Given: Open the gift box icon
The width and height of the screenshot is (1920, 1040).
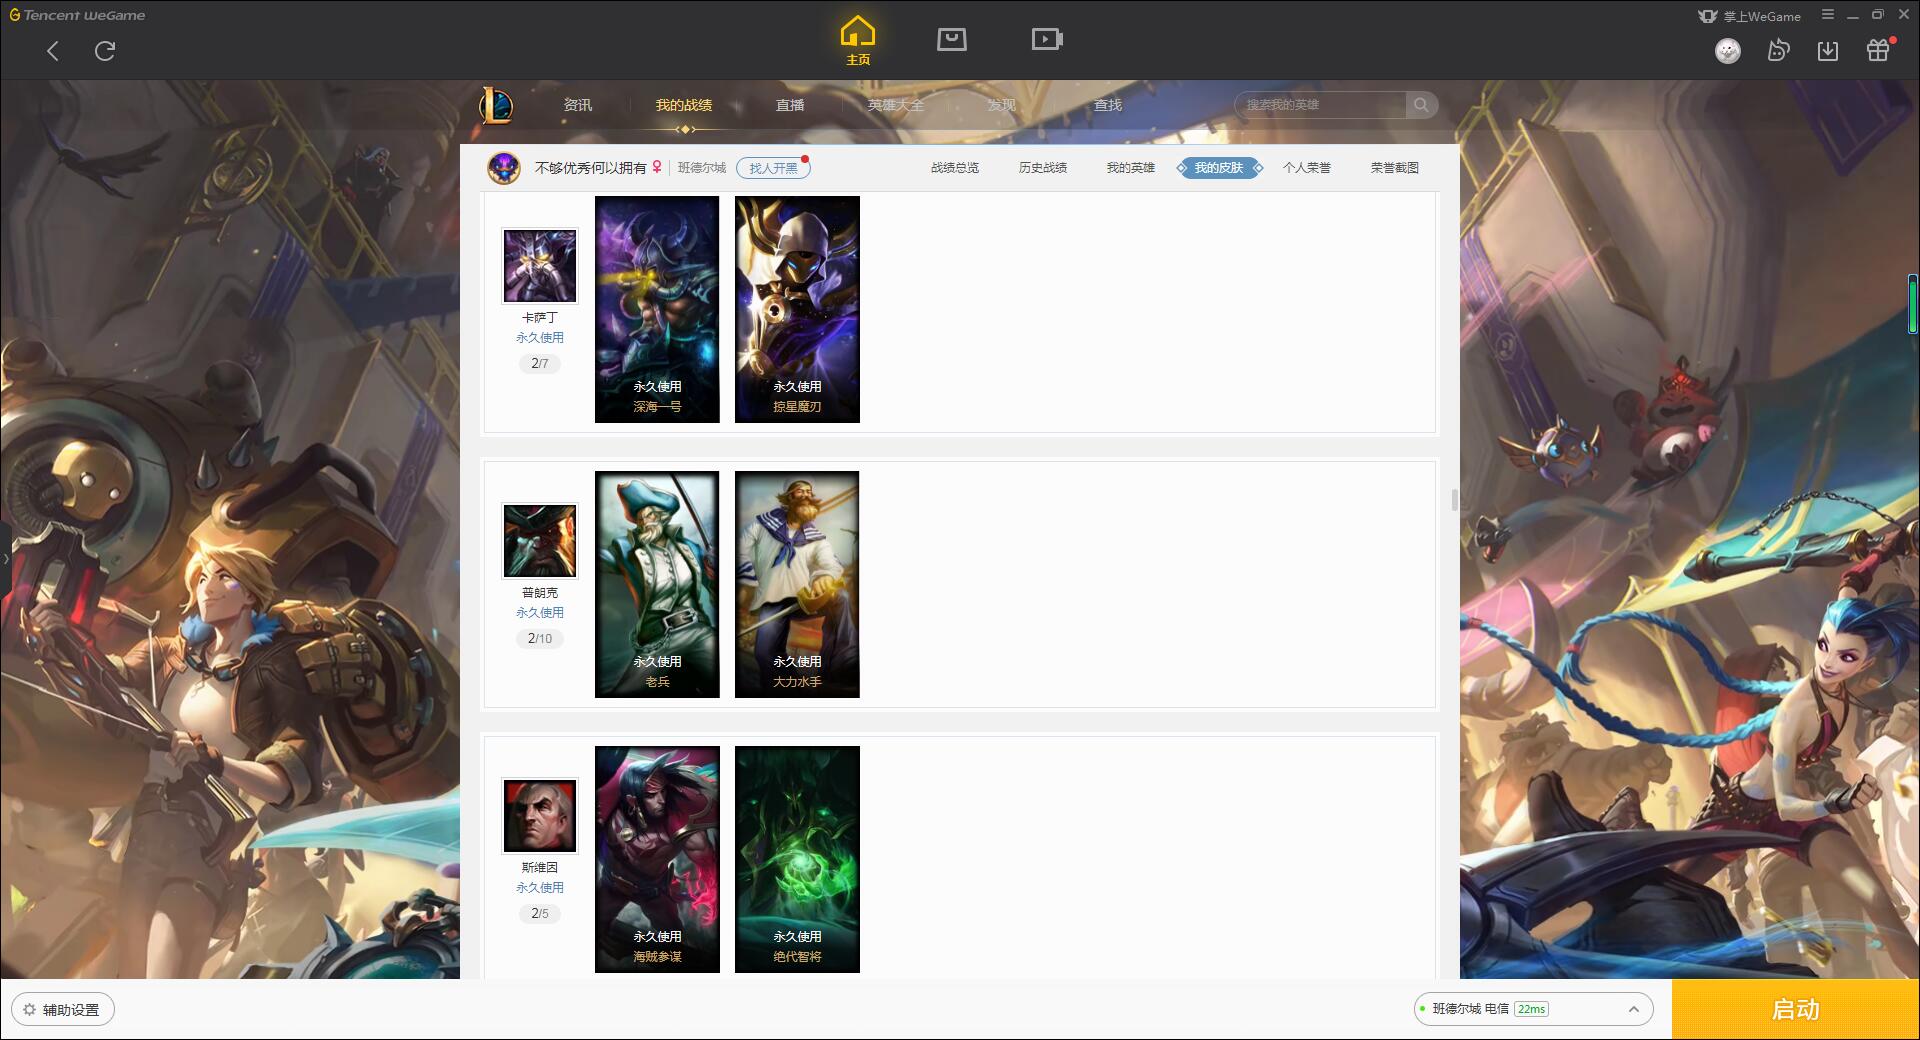Looking at the screenshot, I should (1878, 50).
